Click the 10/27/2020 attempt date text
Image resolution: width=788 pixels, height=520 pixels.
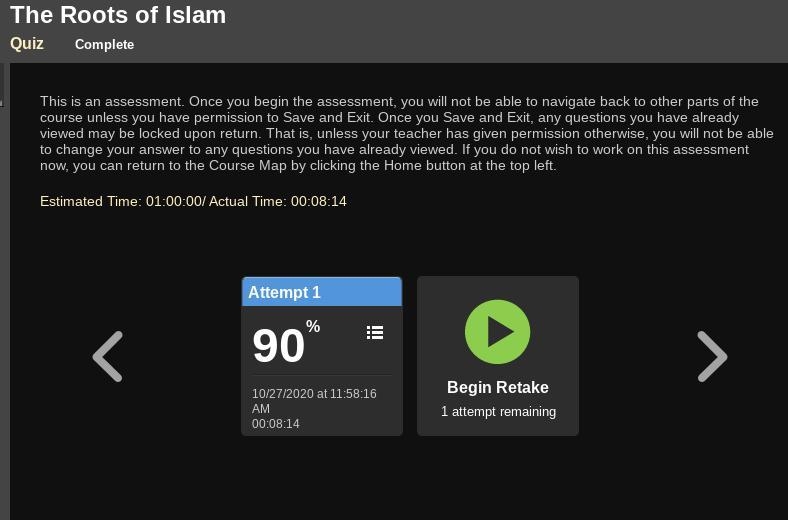[314, 401]
